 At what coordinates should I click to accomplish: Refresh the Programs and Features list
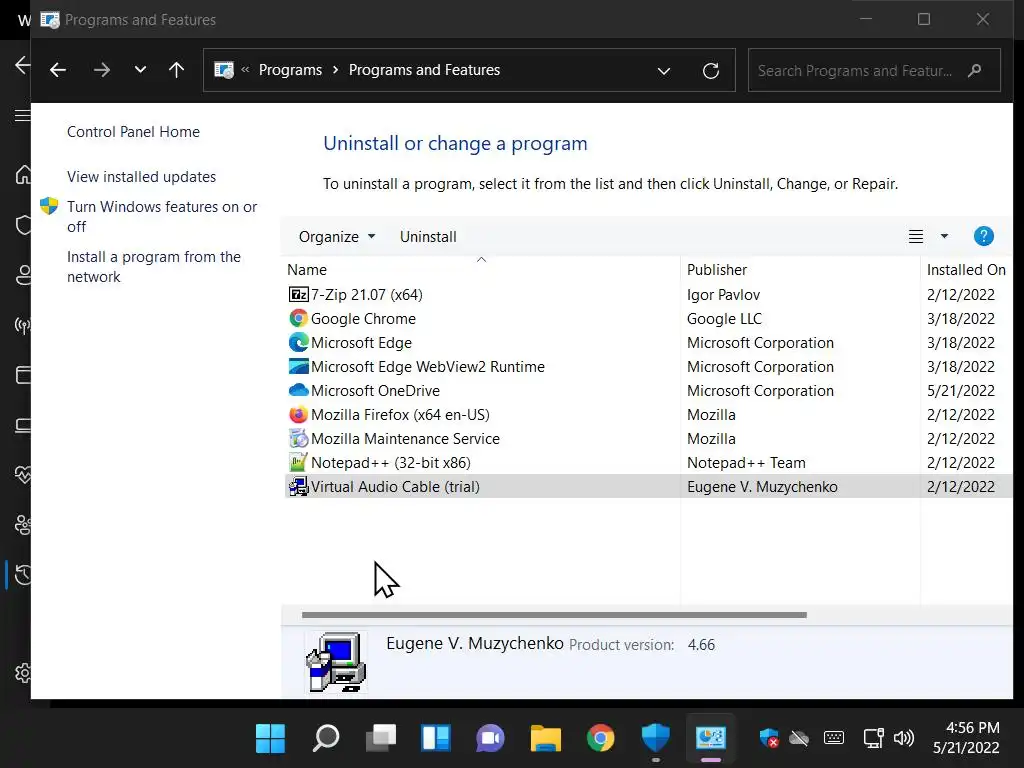point(711,71)
